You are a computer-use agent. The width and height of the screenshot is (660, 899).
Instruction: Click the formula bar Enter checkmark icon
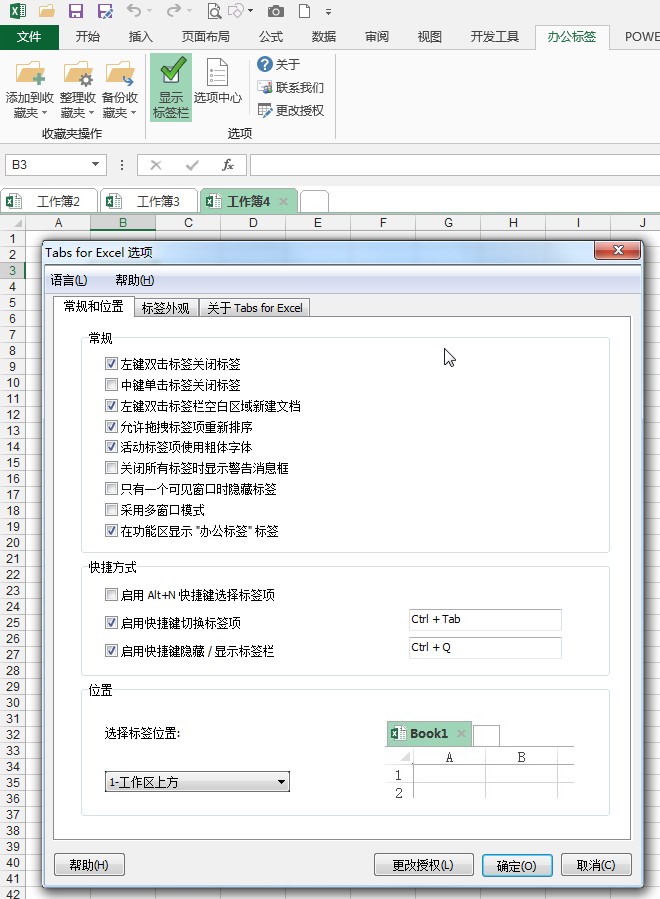click(x=192, y=165)
